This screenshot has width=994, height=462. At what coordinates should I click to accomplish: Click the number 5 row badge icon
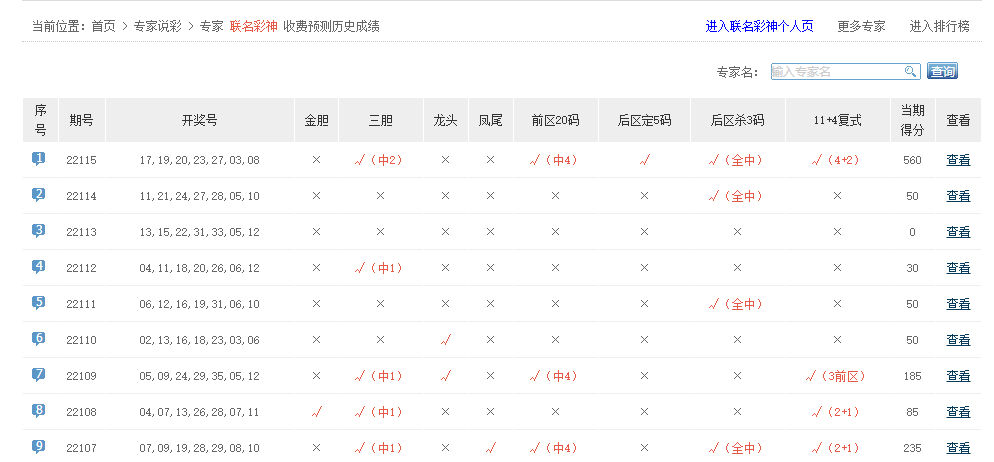coord(39,303)
